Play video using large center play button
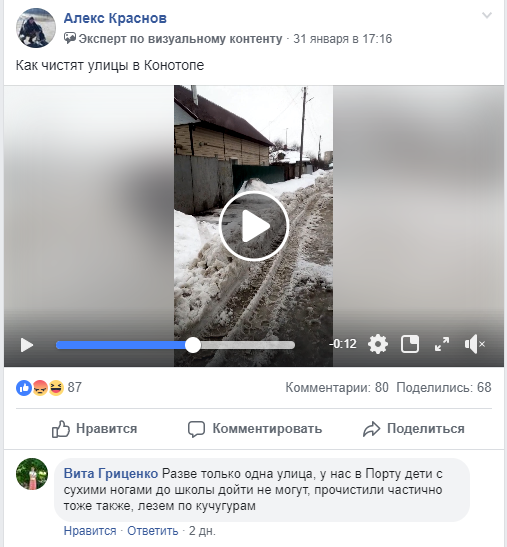 (254, 226)
